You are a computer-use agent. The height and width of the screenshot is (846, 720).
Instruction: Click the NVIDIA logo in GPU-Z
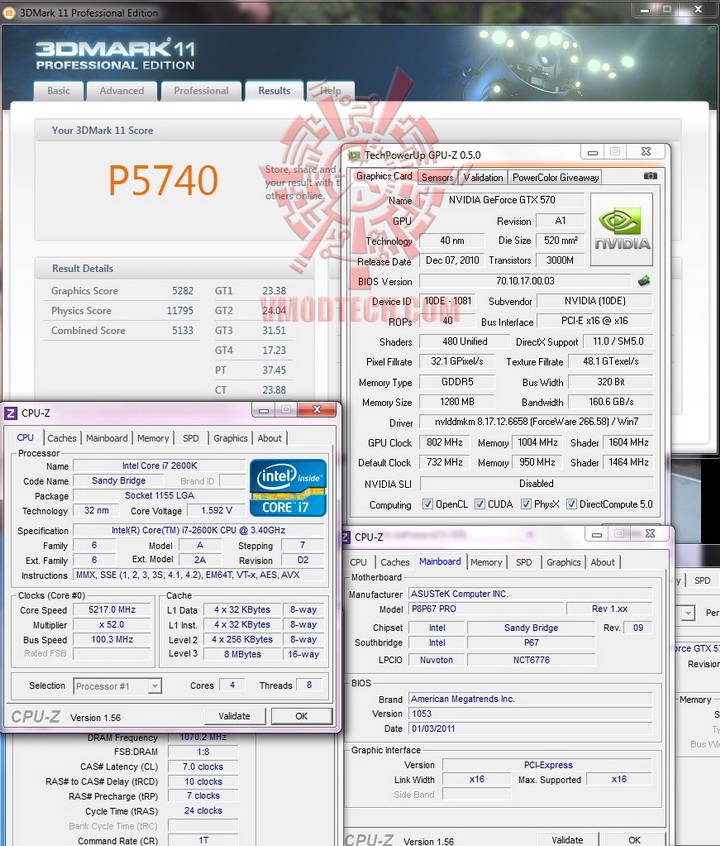(x=622, y=229)
